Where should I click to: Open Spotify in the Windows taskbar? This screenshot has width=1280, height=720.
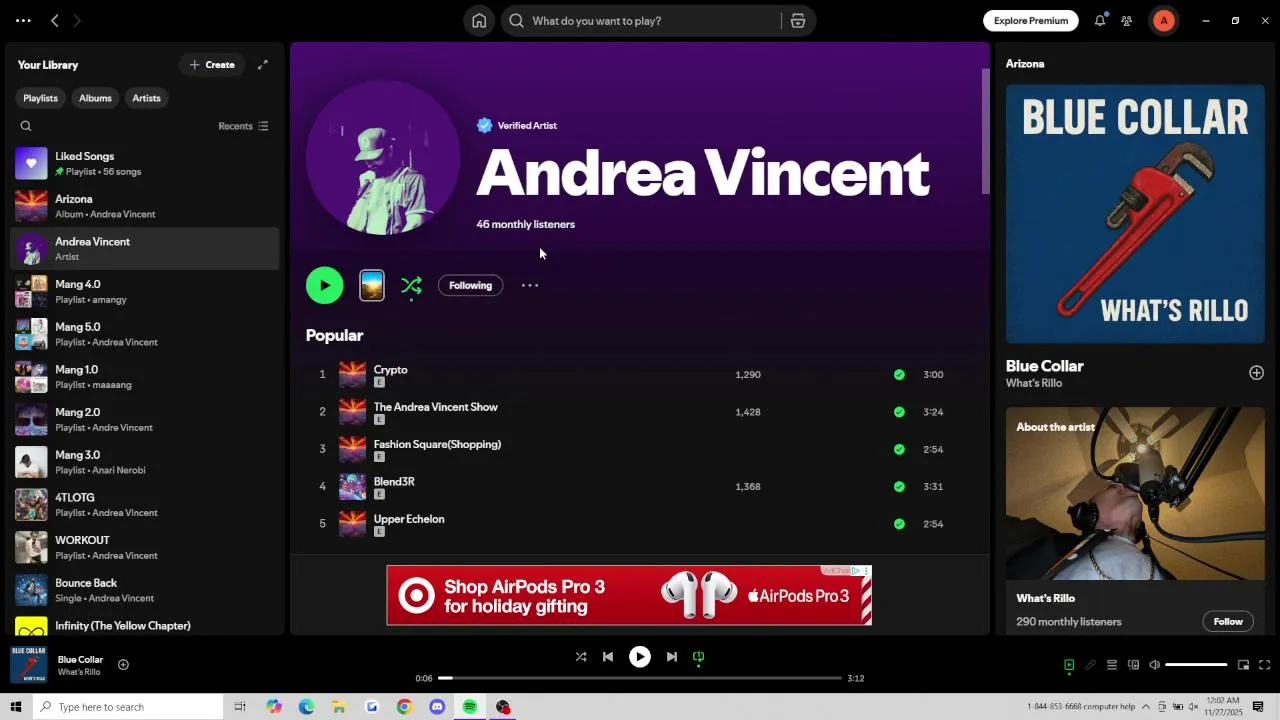coord(469,707)
